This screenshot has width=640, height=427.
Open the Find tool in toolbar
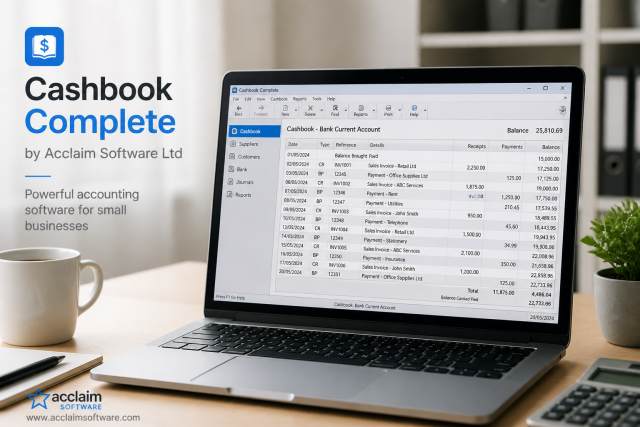click(335, 108)
